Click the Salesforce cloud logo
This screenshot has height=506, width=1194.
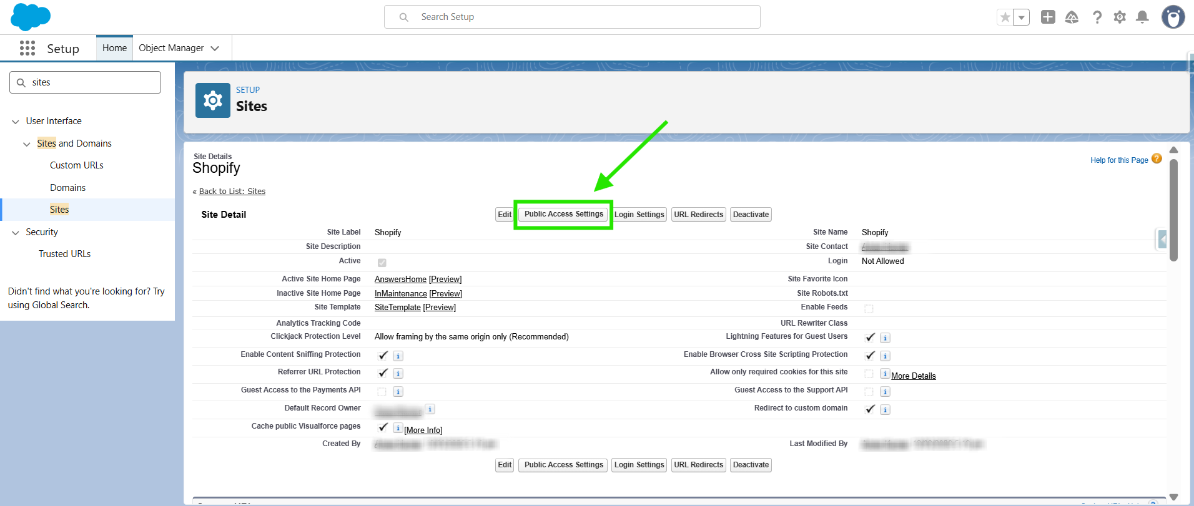(30, 16)
